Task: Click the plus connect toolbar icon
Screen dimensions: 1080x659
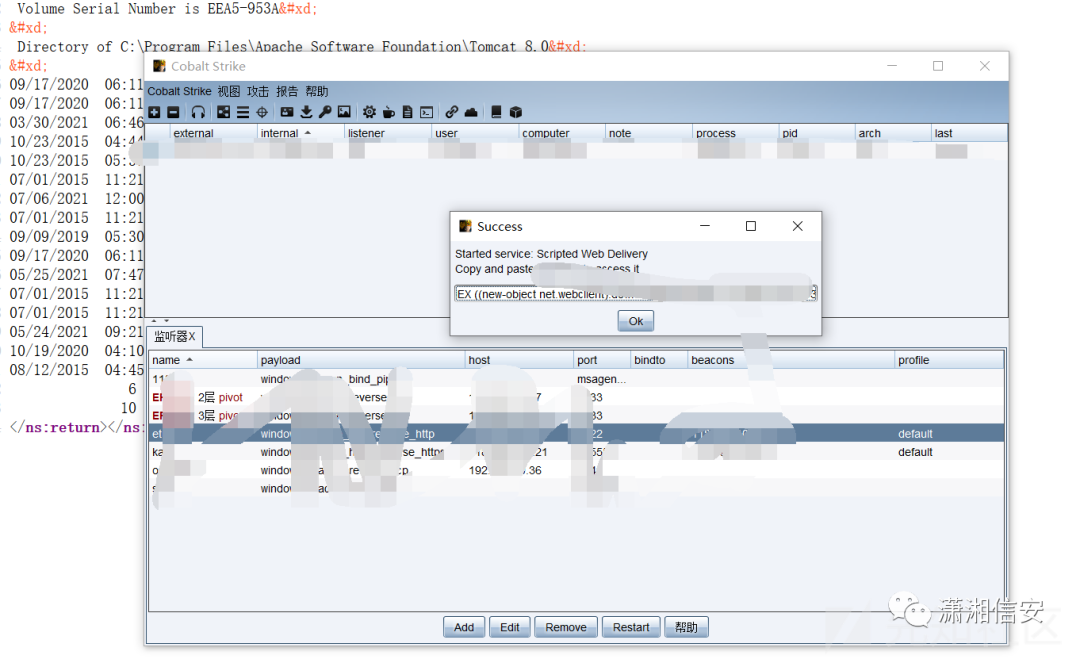Action: [154, 112]
